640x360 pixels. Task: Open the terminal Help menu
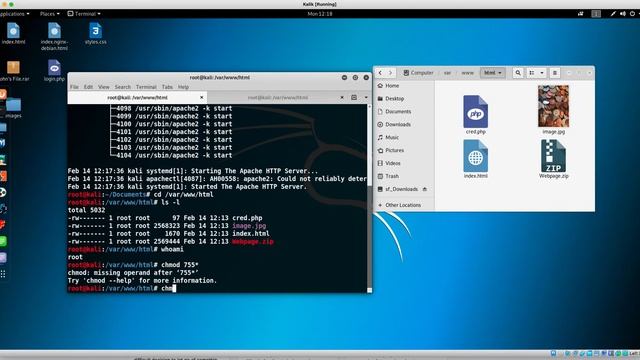tap(183, 87)
